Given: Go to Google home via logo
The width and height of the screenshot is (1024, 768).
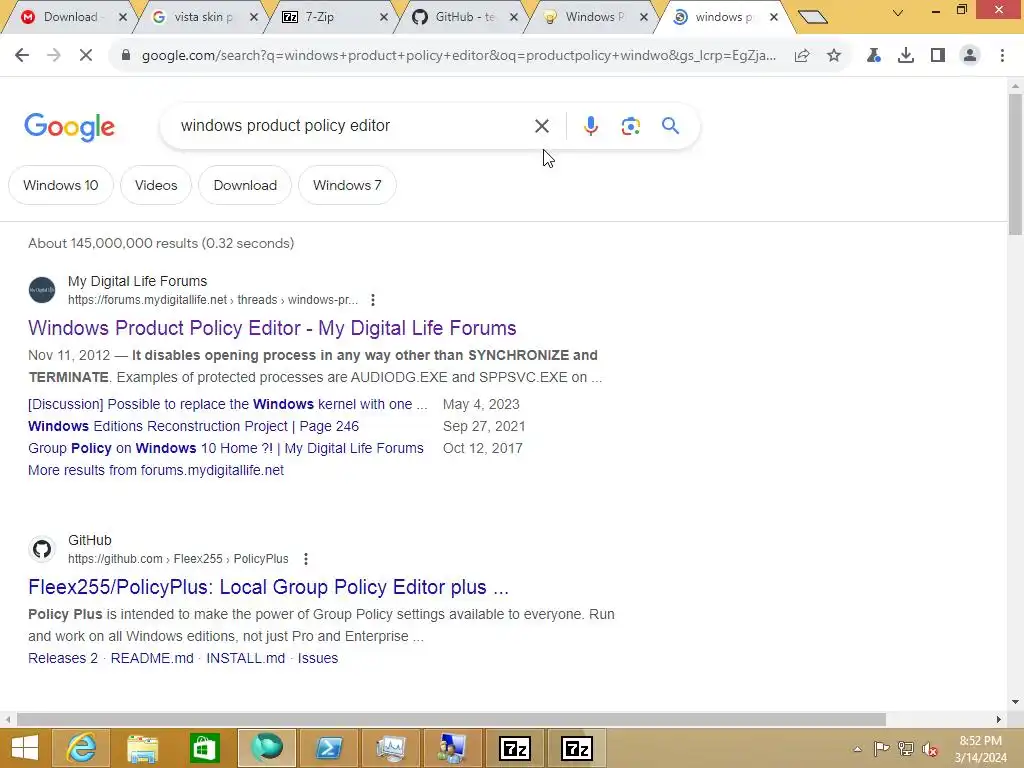Looking at the screenshot, I should (x=69, y=127).
